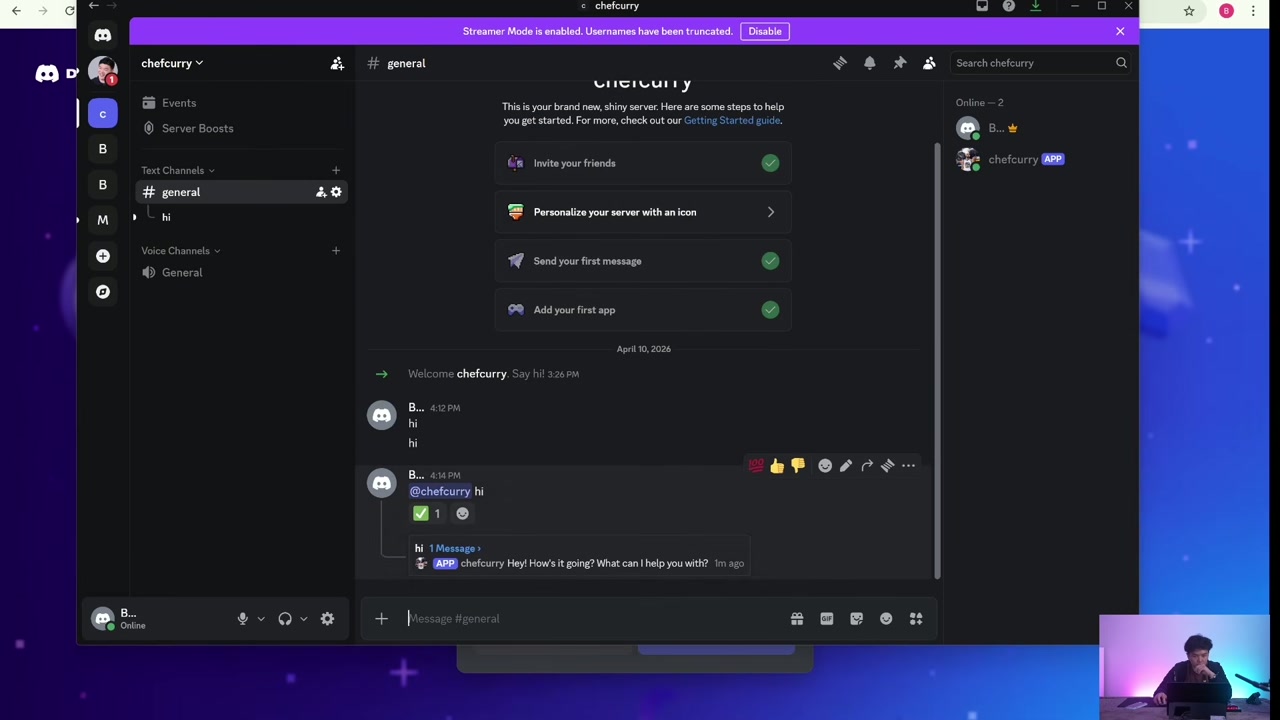This screenshot has width=1280, height=720.
Task: Edit general channel settings gear
Action: pyautogui.click(x=336, y=192)
